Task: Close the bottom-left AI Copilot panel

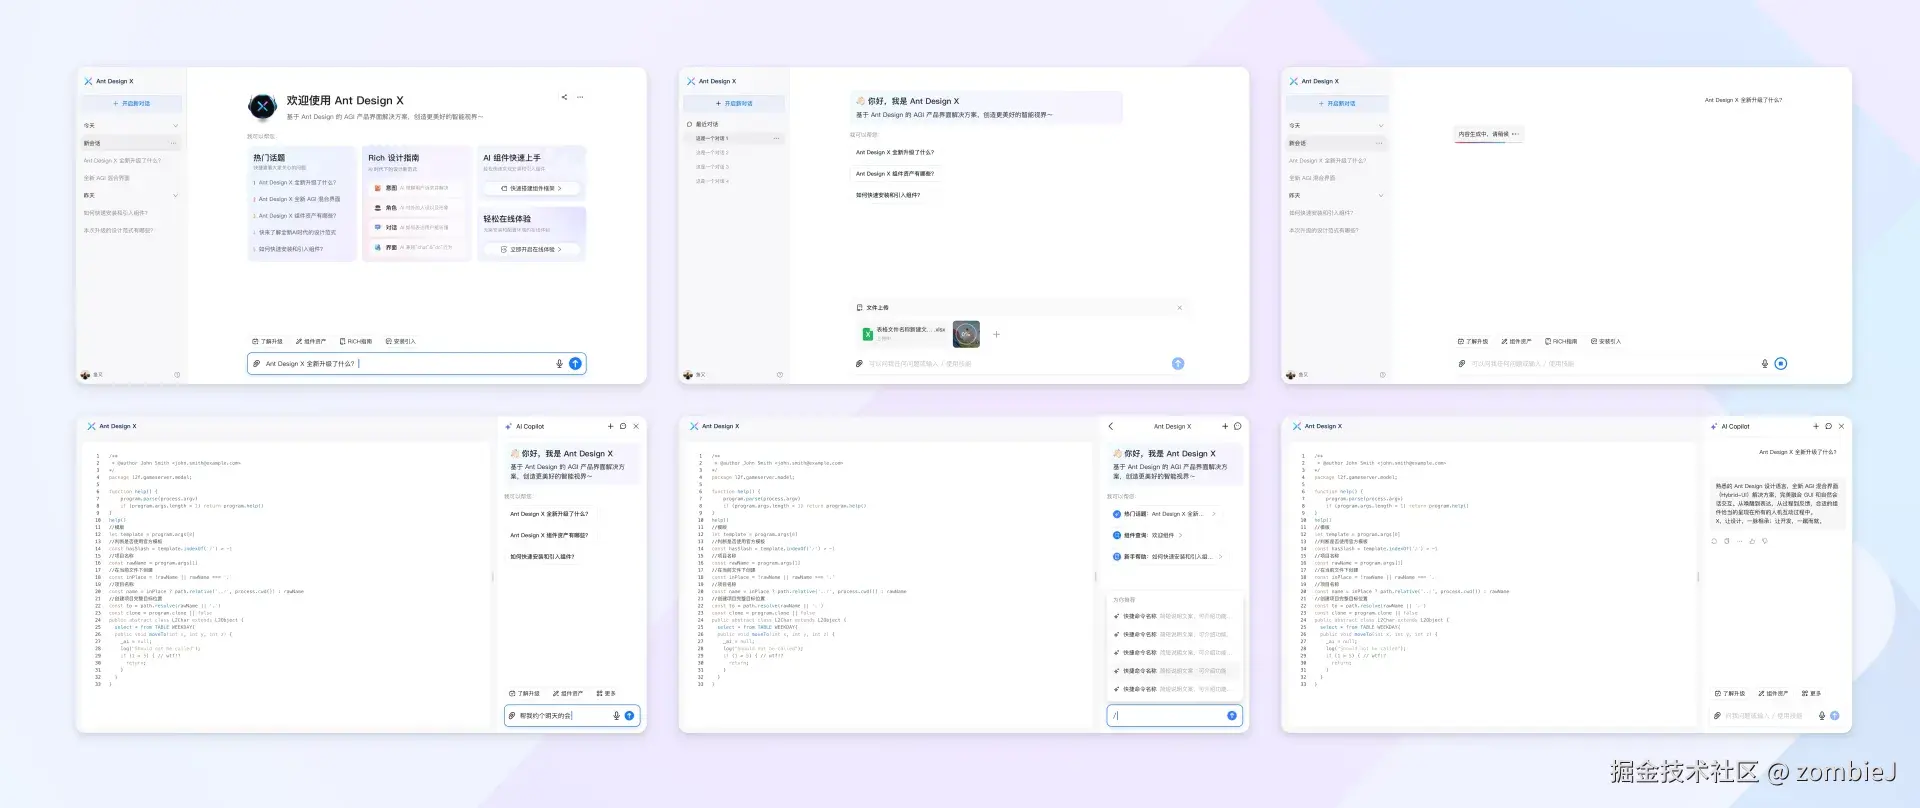Action: [636, 426]
